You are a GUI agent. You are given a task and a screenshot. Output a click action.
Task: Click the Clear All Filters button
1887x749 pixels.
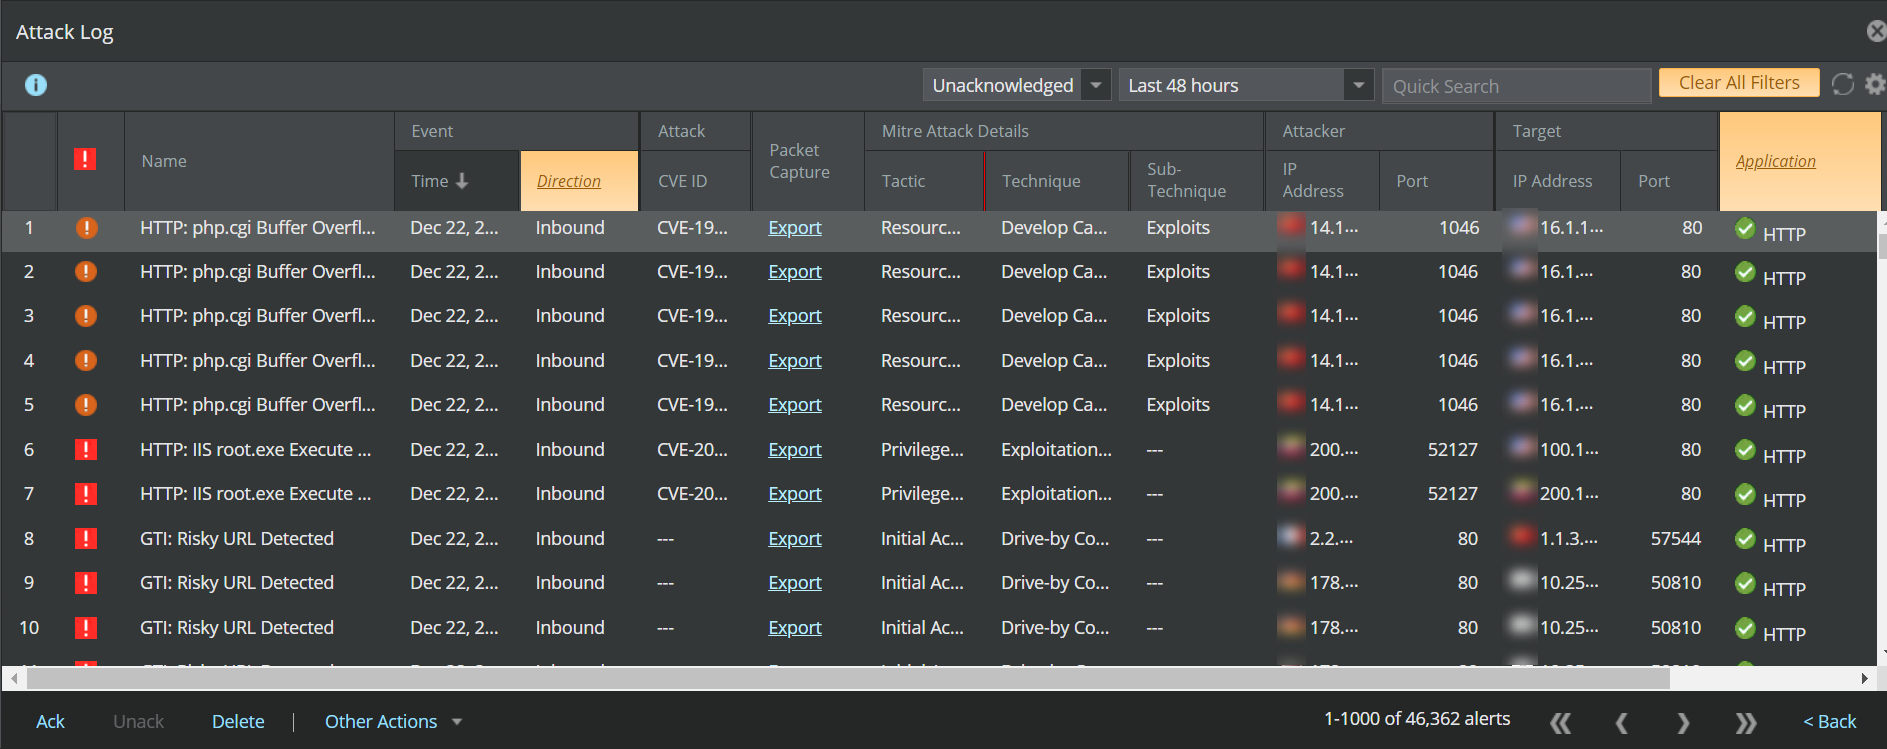point(1739,83)
